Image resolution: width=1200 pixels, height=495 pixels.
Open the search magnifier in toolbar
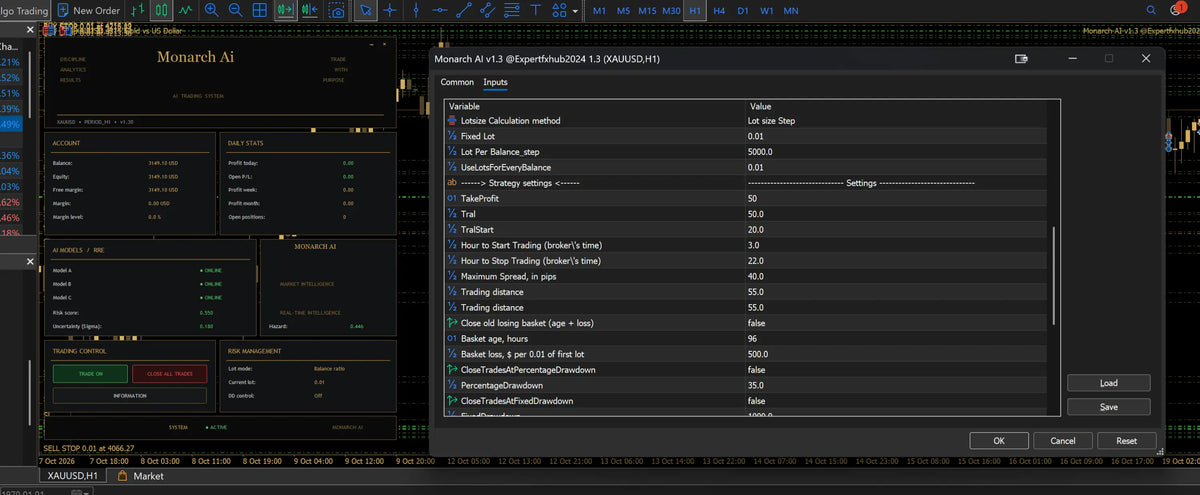coord(1151,10)
